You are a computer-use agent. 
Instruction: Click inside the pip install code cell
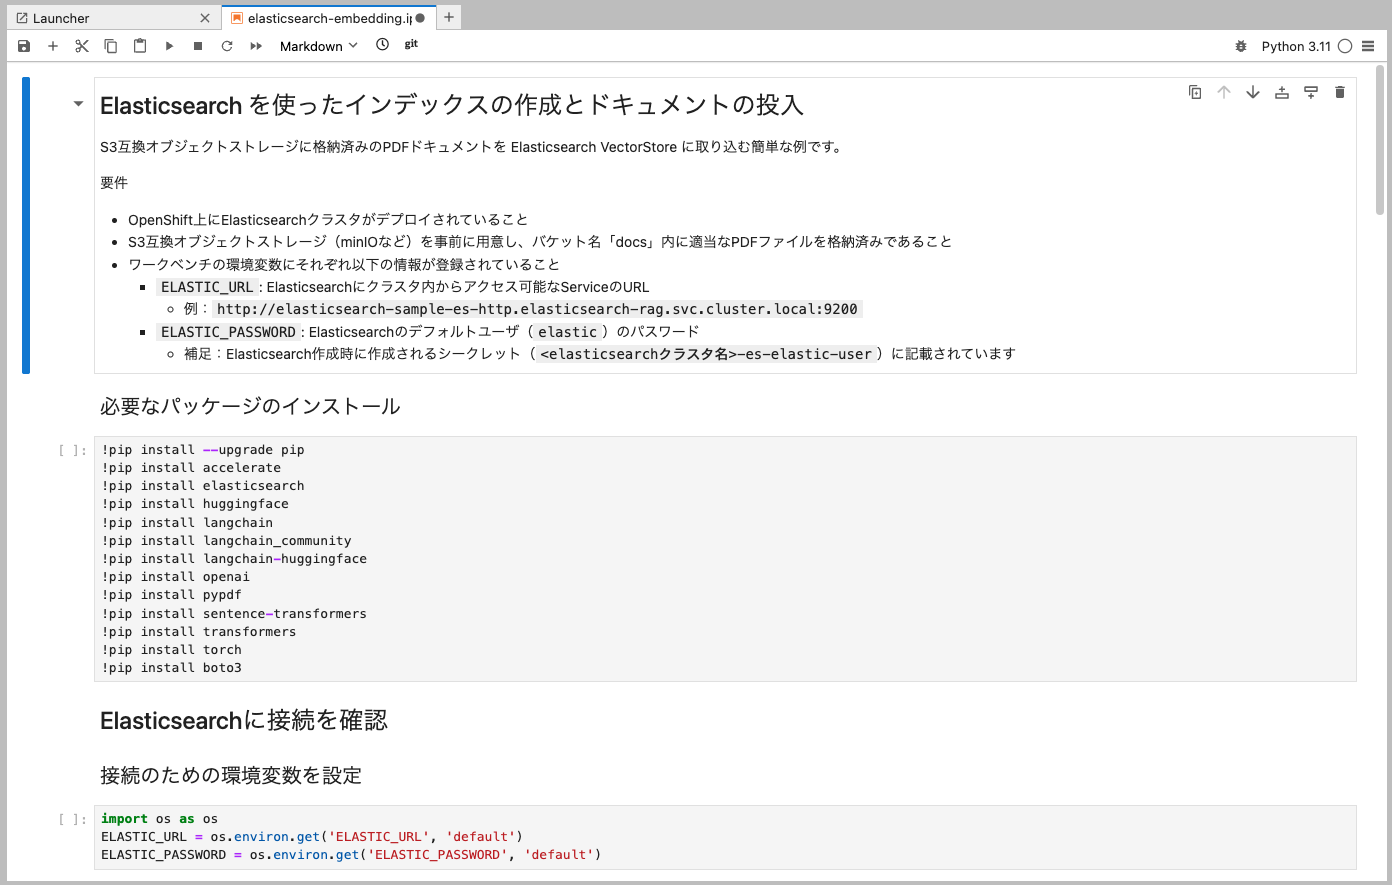pyautogui.click(x=725, y=559)
